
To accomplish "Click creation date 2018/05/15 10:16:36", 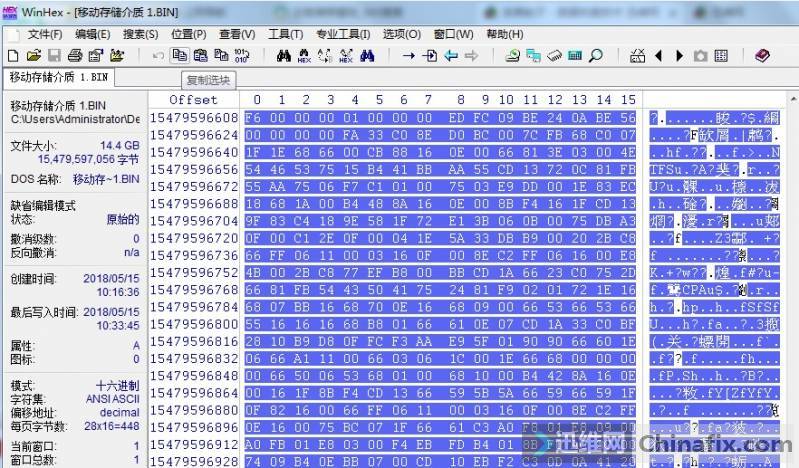I will (111, 285).
